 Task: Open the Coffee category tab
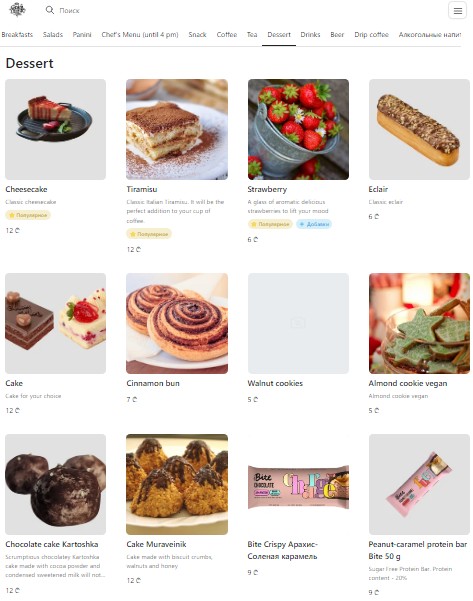[227, 34]
